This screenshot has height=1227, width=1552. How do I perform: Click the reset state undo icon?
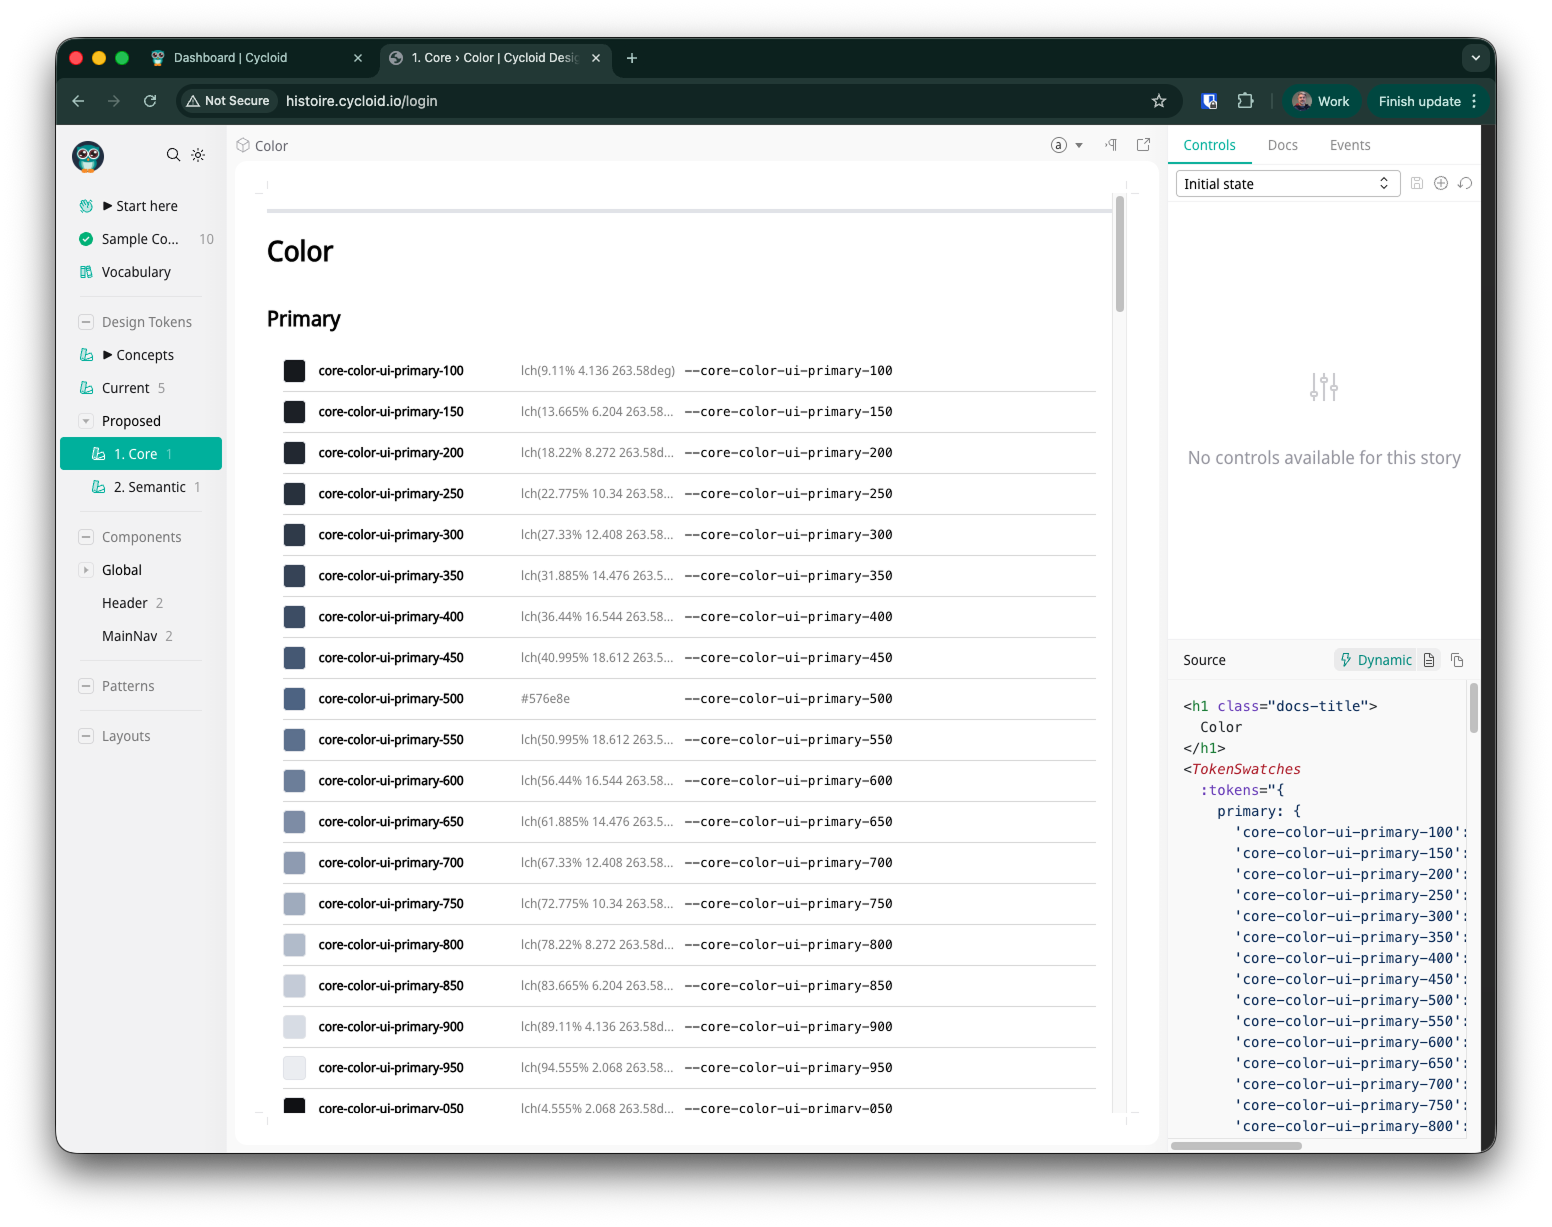pyautogui.click(x=1465, y=183)
